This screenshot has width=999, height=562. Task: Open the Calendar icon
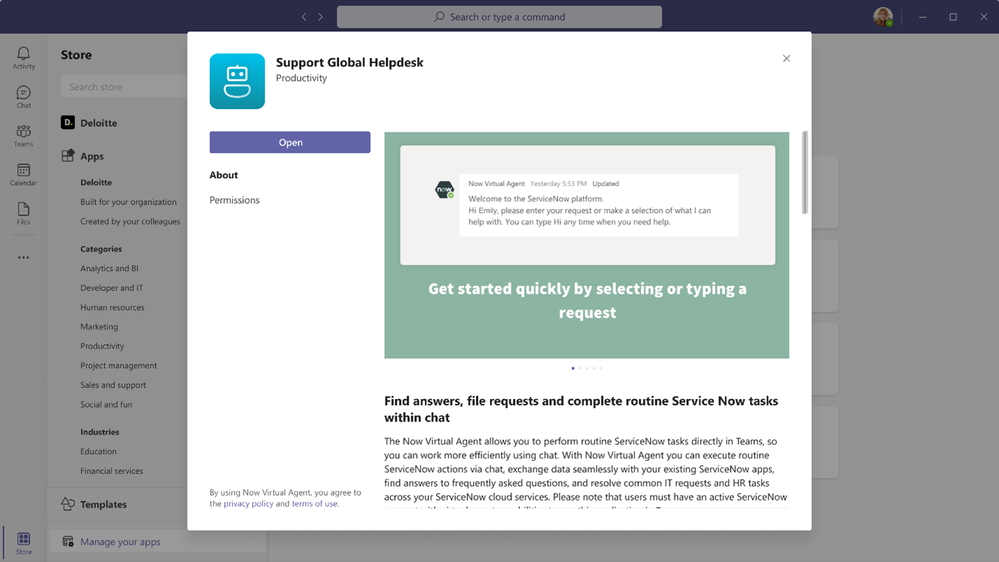[24, 175]
